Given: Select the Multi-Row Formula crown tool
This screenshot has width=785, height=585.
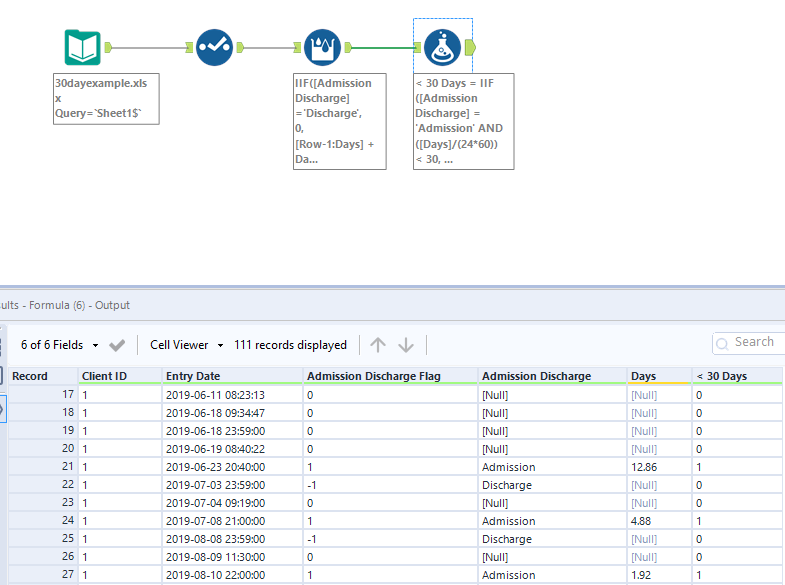Looking at the screenshot, I should click(323, 47).
